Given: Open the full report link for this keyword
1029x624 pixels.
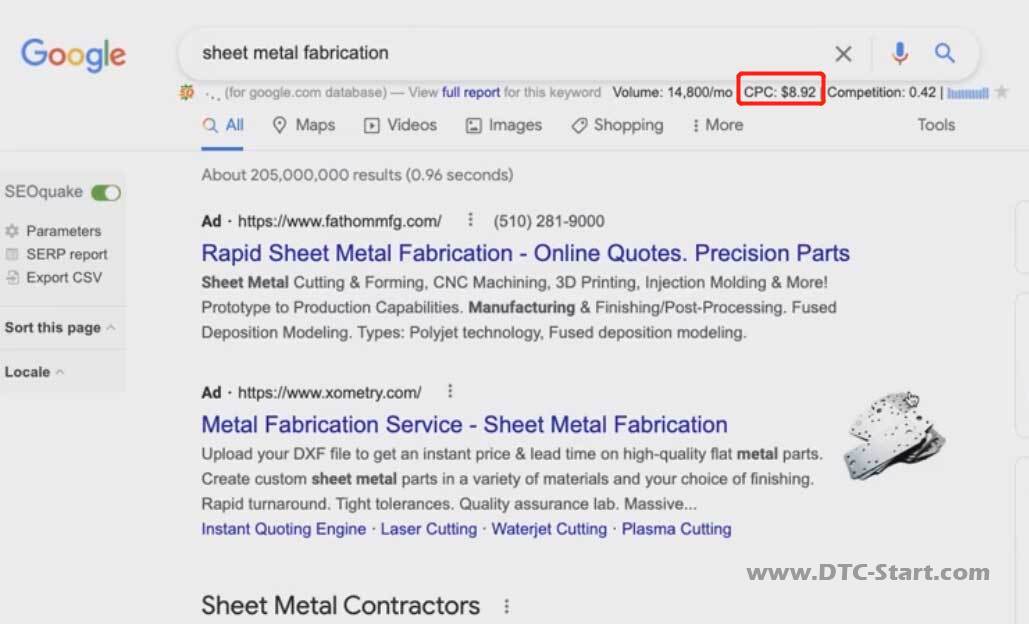Looking at the screenshot, I should [471, 93].
